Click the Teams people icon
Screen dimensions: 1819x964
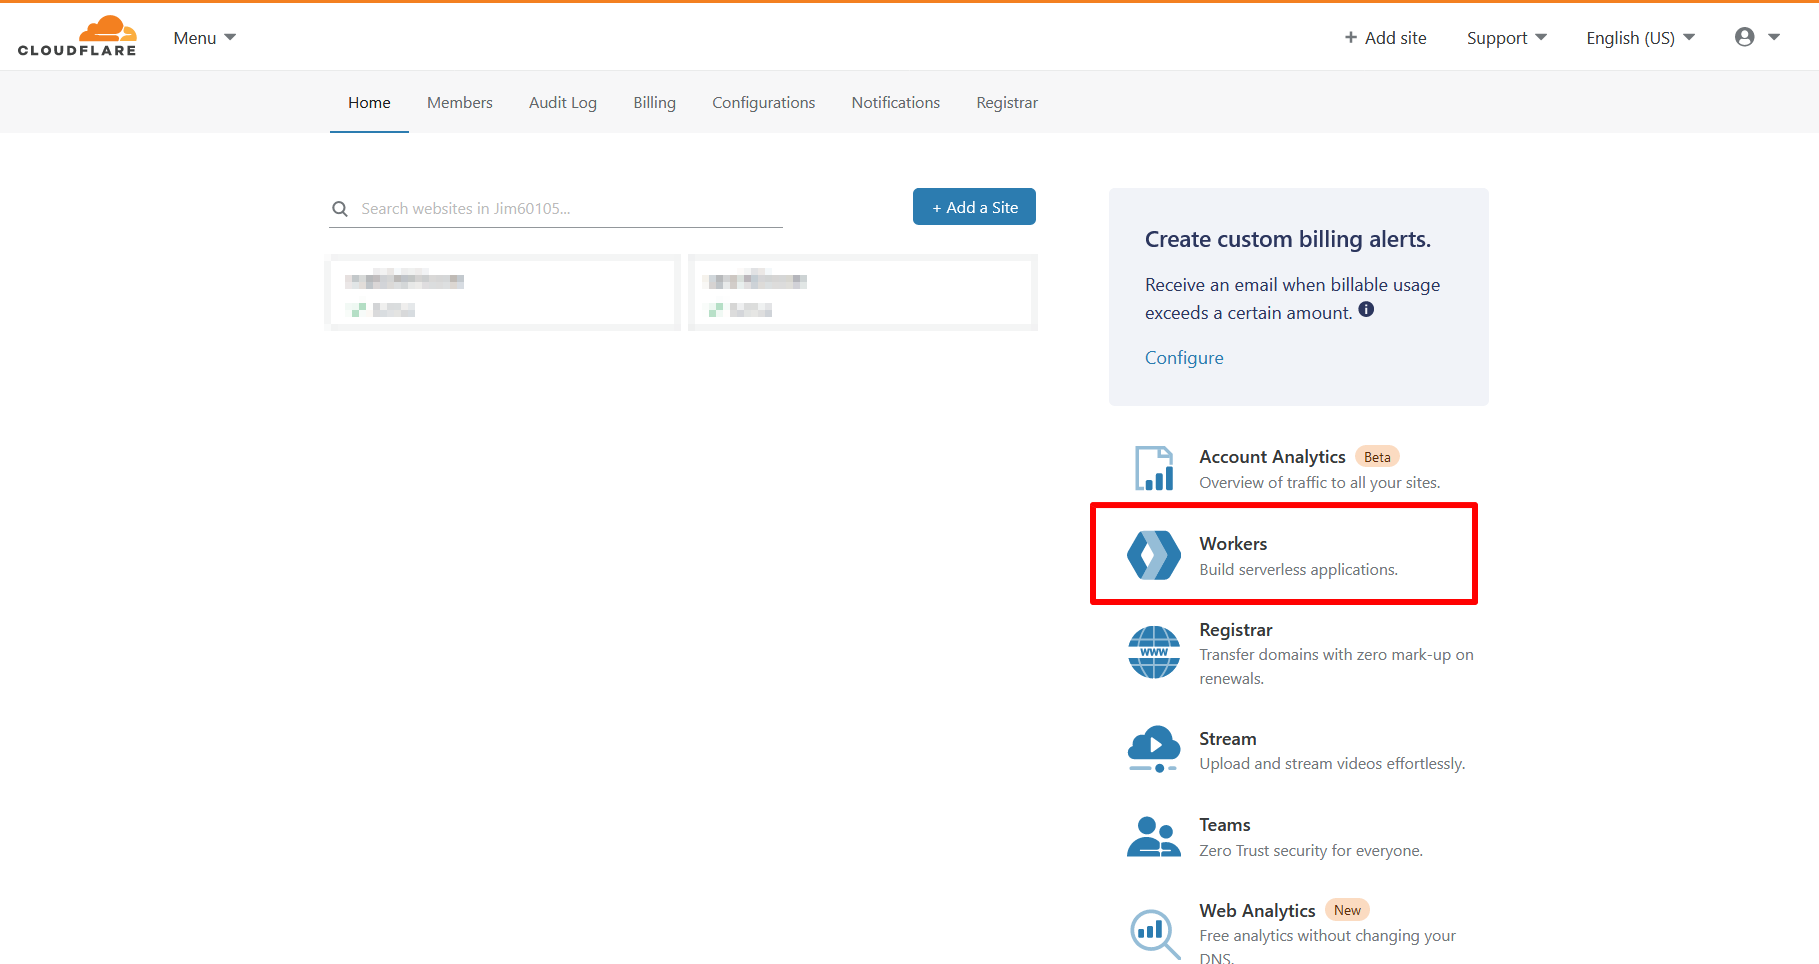pos(1154,837)
